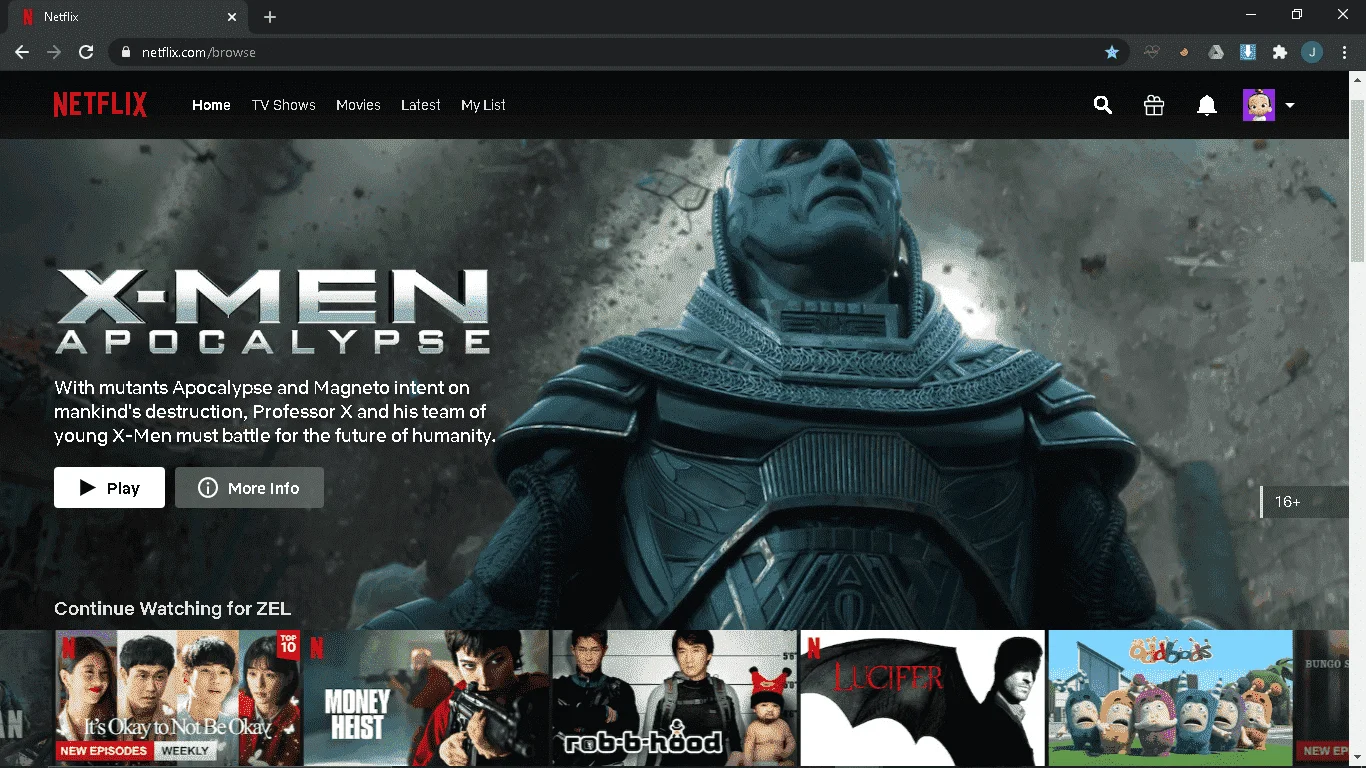The image size is (1366, 768).
Task: Open notifications bell
Action: click(x=1207, y=105)
